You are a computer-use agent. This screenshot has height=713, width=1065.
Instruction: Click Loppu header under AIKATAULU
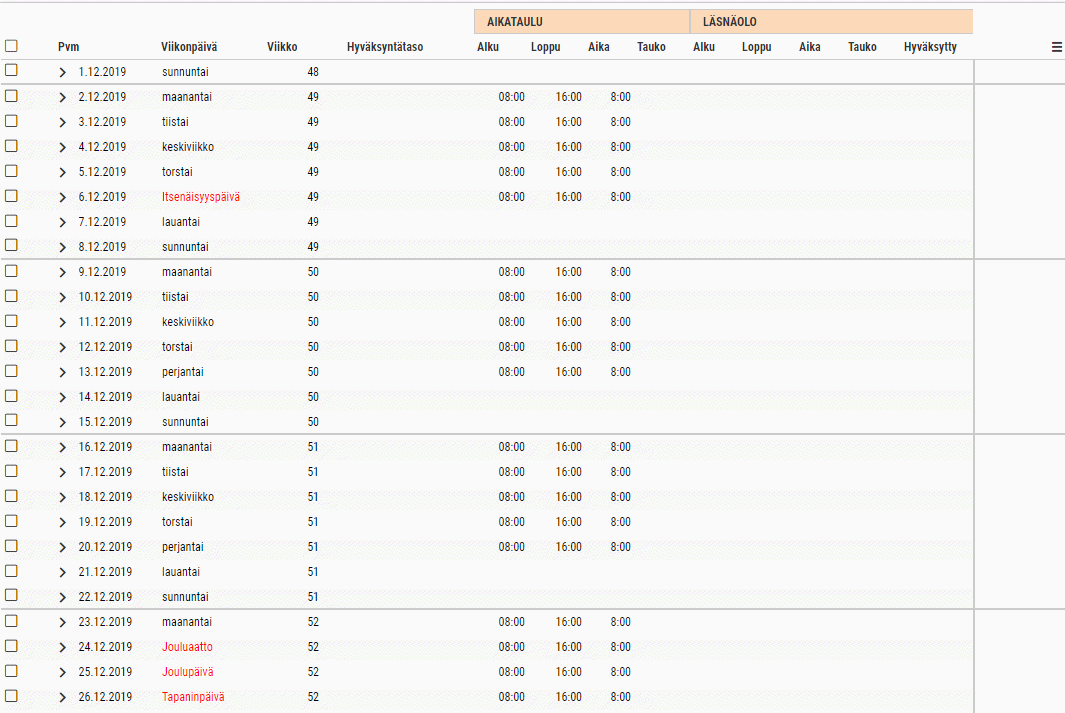545,47
